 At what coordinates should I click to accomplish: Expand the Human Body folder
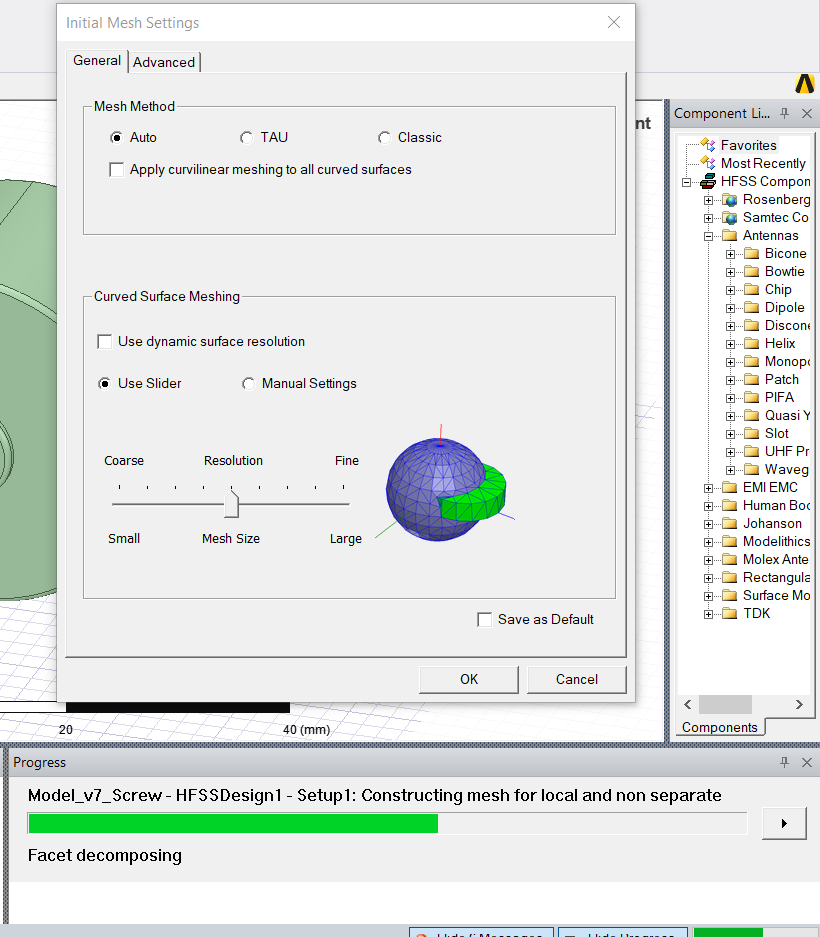pos(708,506)
